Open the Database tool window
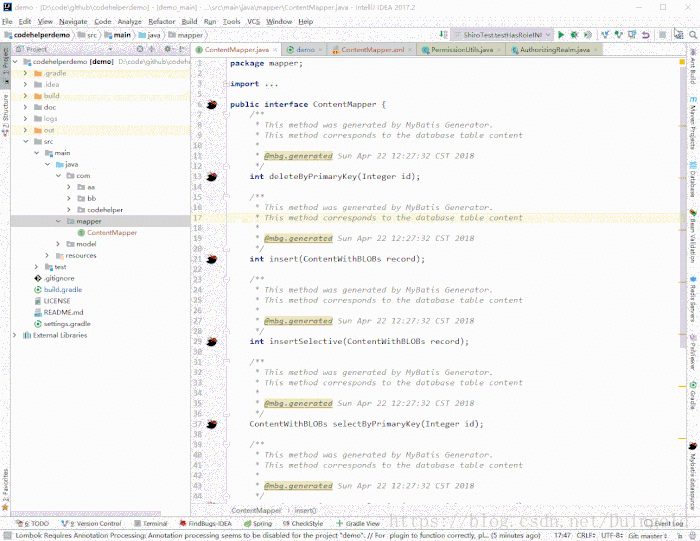Viewport: 700px width, 541px height. click(693, 179)
